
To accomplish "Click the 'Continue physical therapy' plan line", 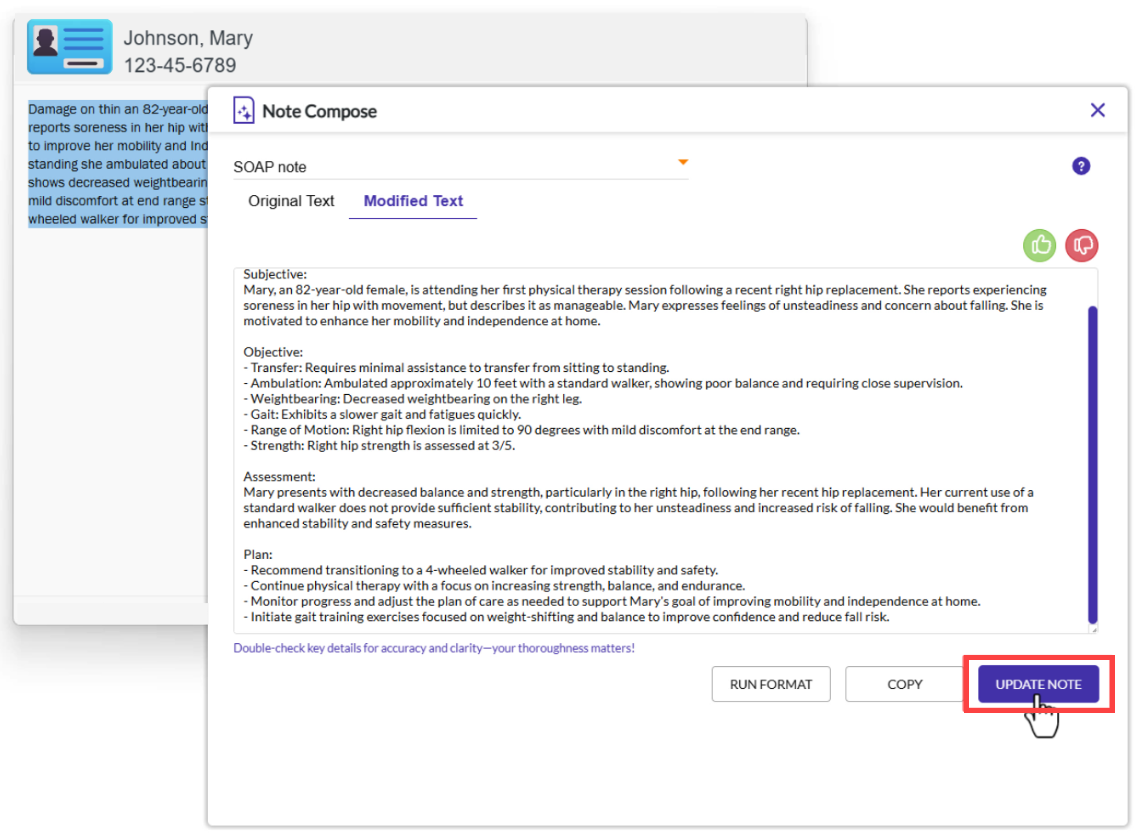I will point(494,586).
